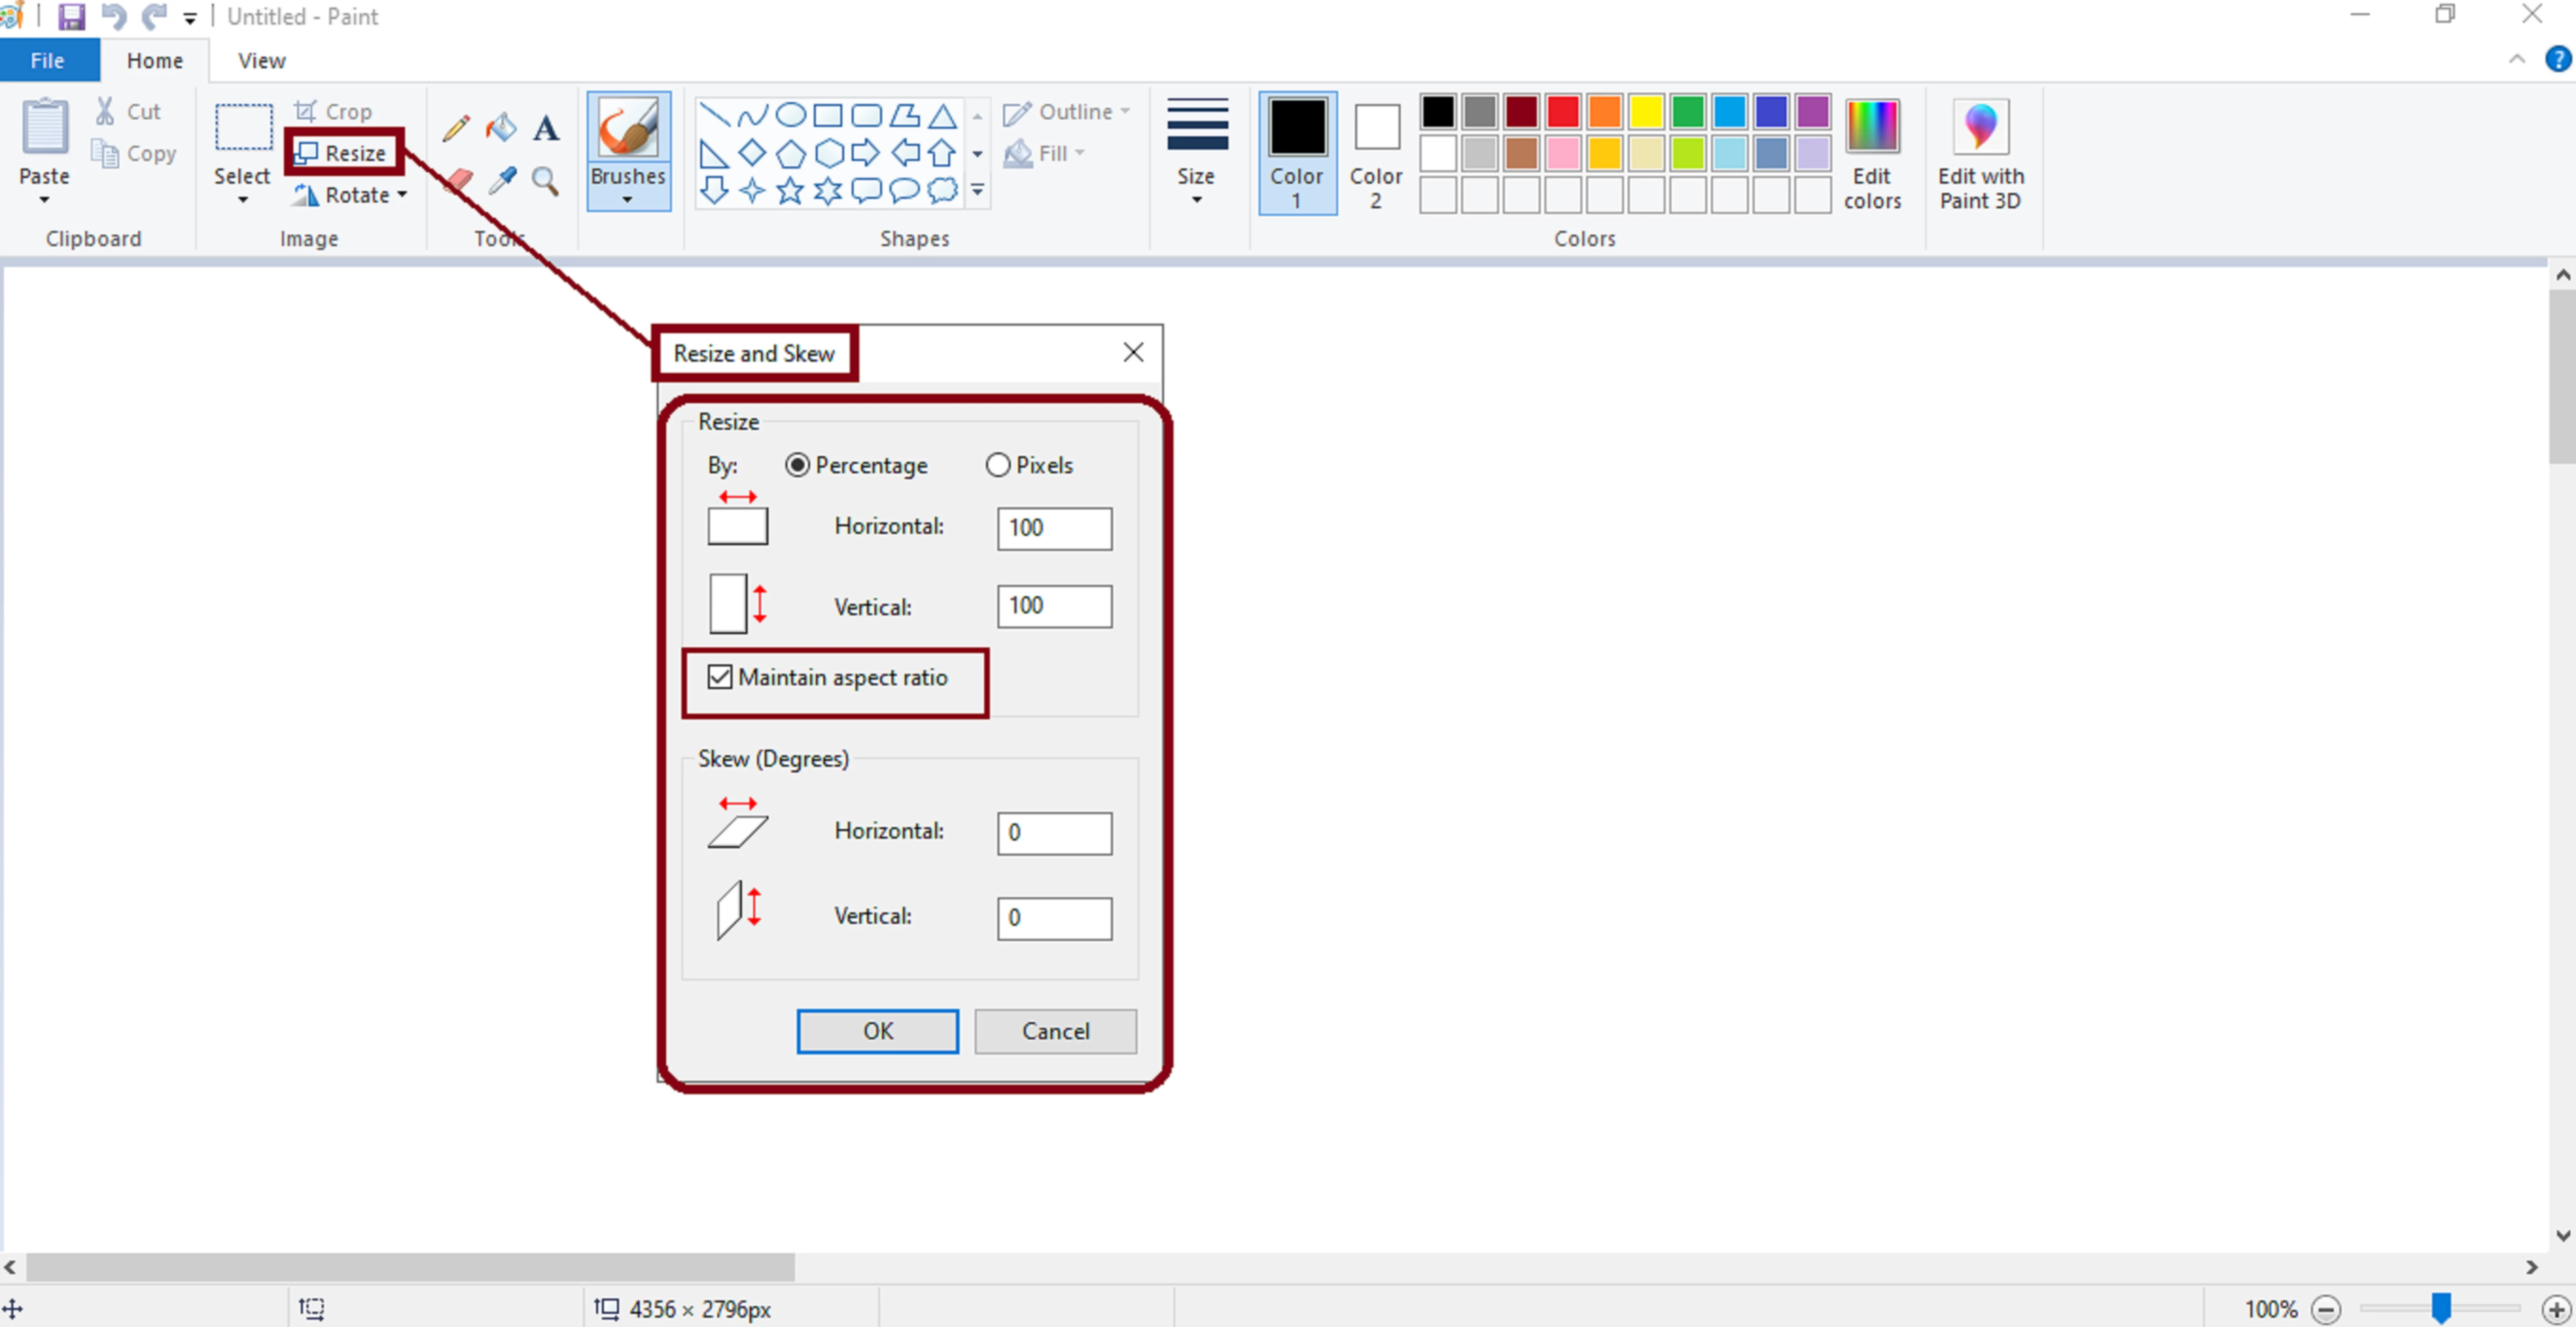Click the five-point star shape
The image size is (2576, 1327).
pos(790,190)
